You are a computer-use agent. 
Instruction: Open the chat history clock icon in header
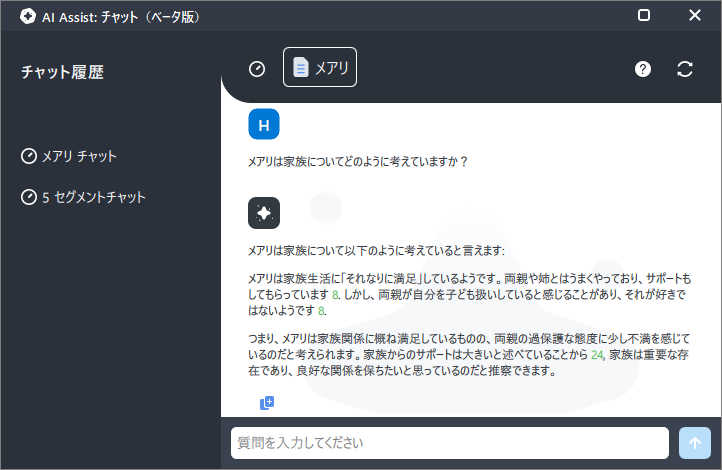click(257, 69)
